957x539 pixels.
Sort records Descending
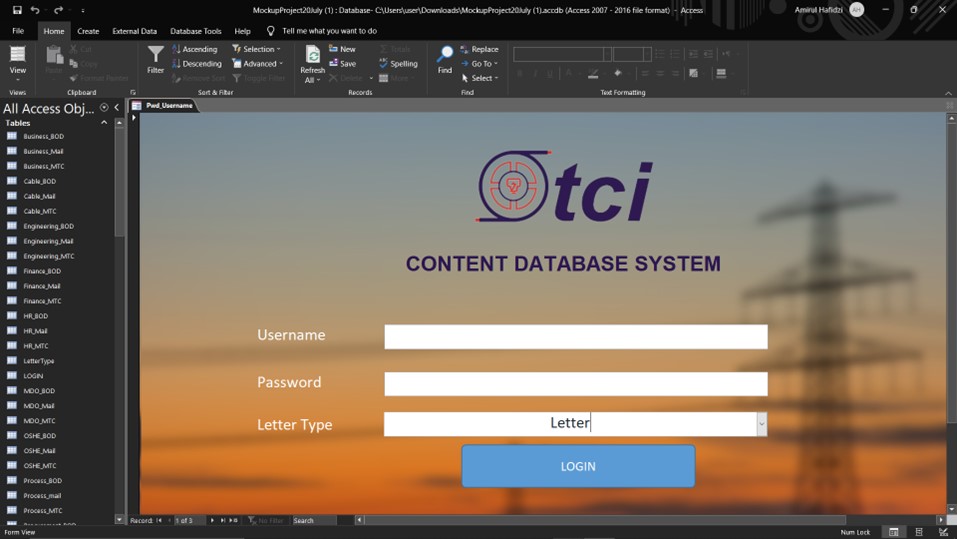197,63
